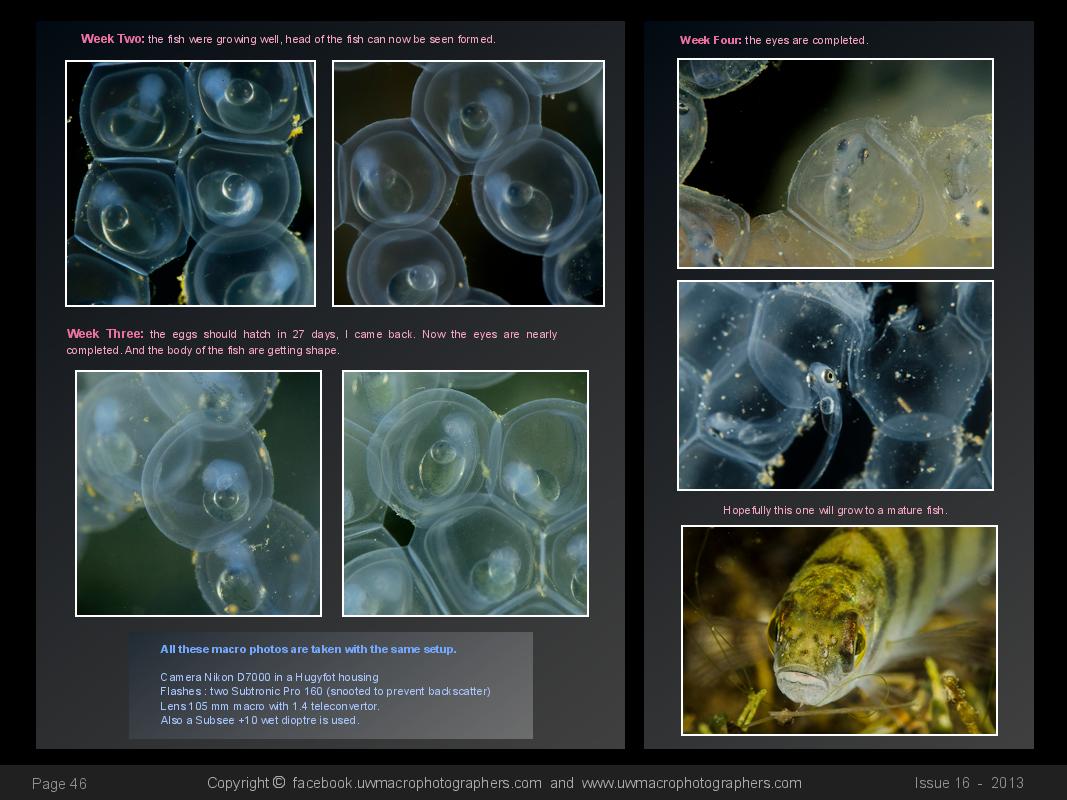1067x800 pixels.
Task: Visit the facebook.uwmacrophotographers.com link
Action: 416,783
